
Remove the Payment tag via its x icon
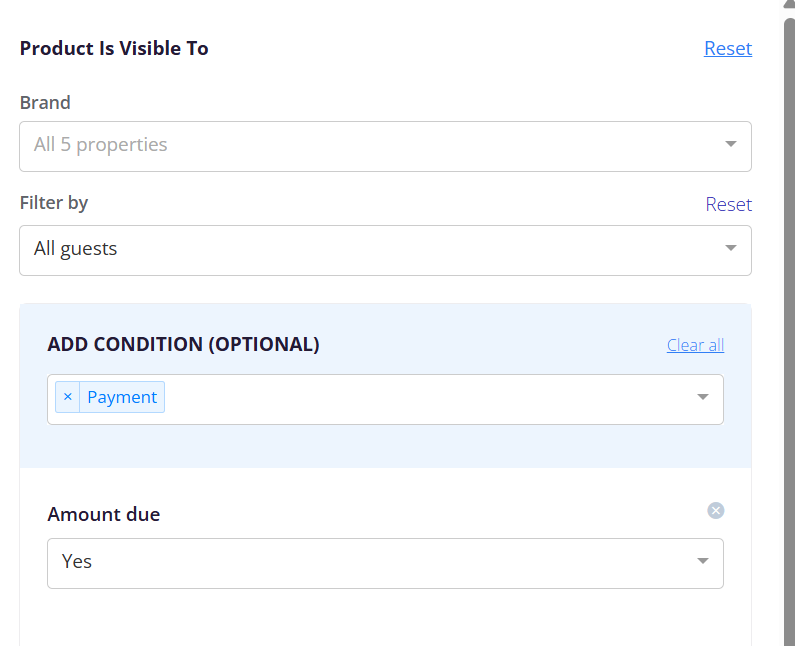point(67,397)
